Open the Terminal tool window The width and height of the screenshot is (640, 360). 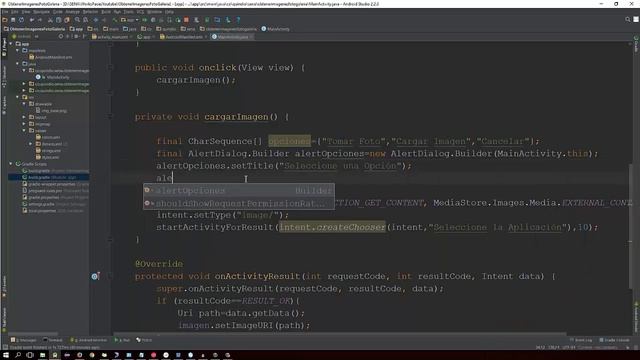point(53,340)
